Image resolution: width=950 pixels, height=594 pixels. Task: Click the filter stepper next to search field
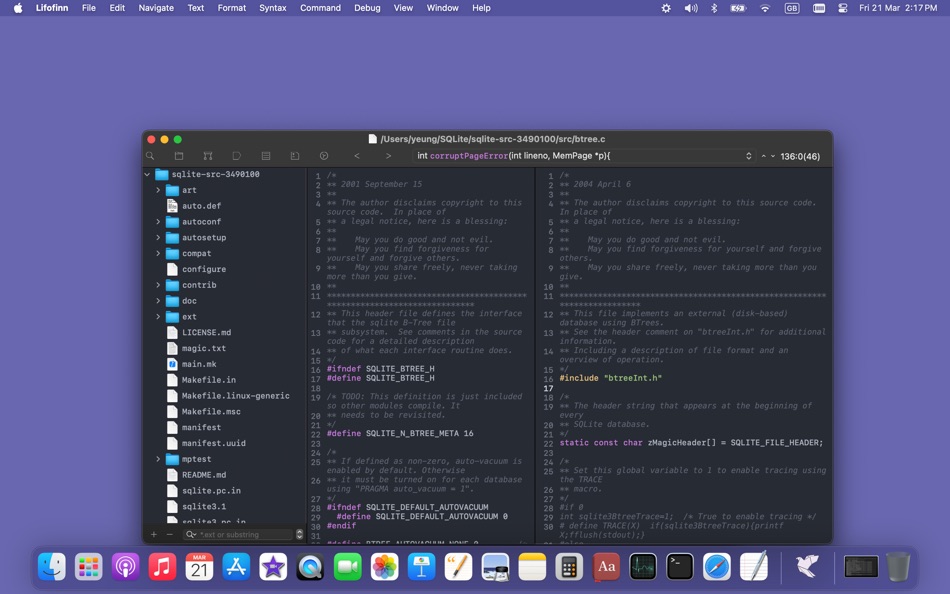click(299, 535)
